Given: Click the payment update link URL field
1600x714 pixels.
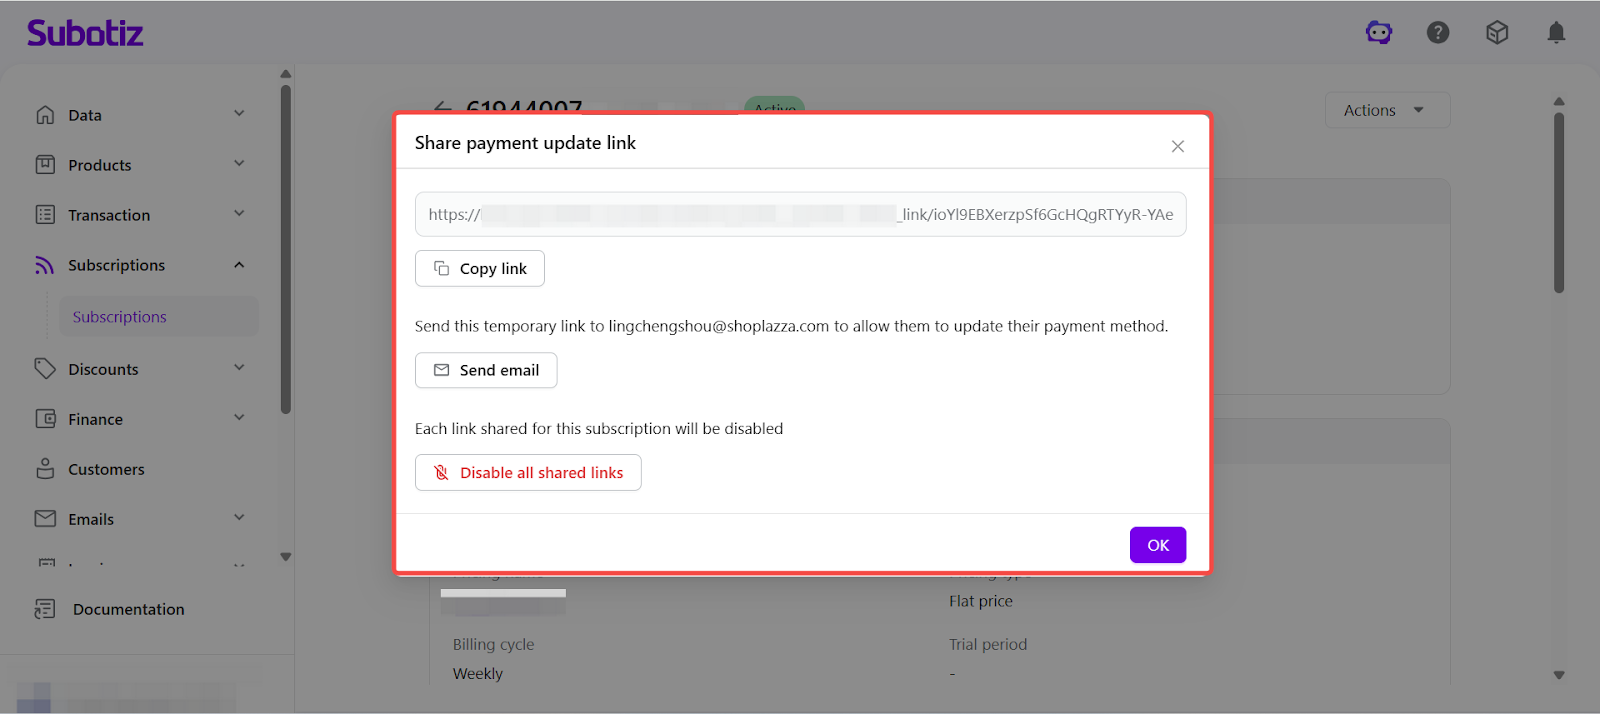Looking at the screenshot, I should click(x=800, y=214).
